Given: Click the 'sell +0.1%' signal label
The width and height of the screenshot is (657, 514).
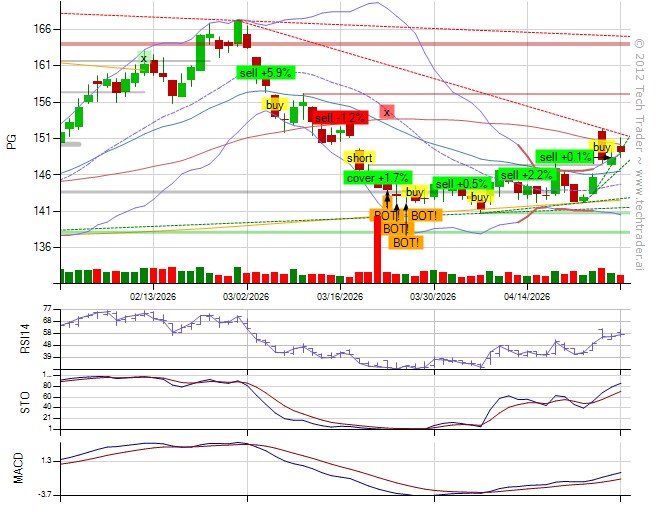Looking at the screenshot, I should (566, 157).
